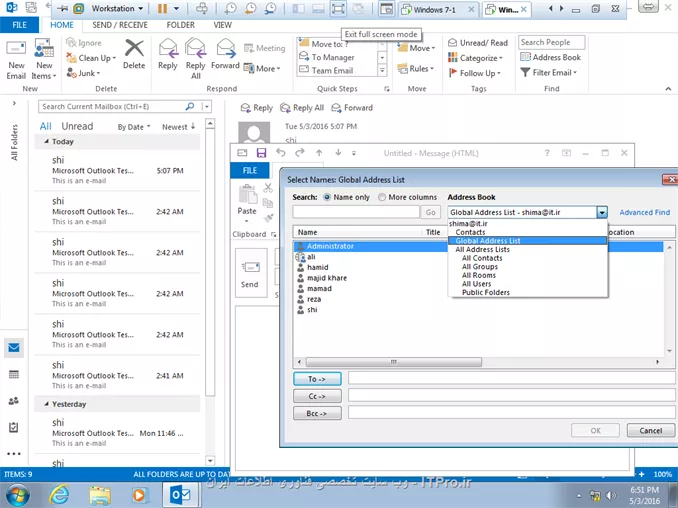Click Cancel in Select Names dialog
Viewport: 678px width, 508px height.
point(651,431)
